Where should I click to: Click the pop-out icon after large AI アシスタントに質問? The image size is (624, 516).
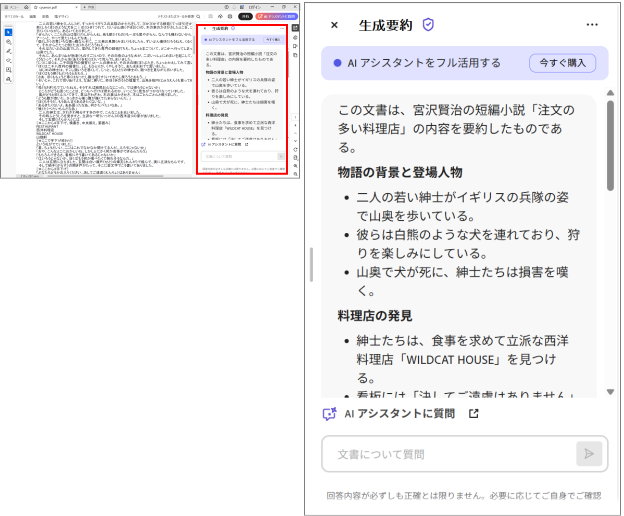(473, 414)
